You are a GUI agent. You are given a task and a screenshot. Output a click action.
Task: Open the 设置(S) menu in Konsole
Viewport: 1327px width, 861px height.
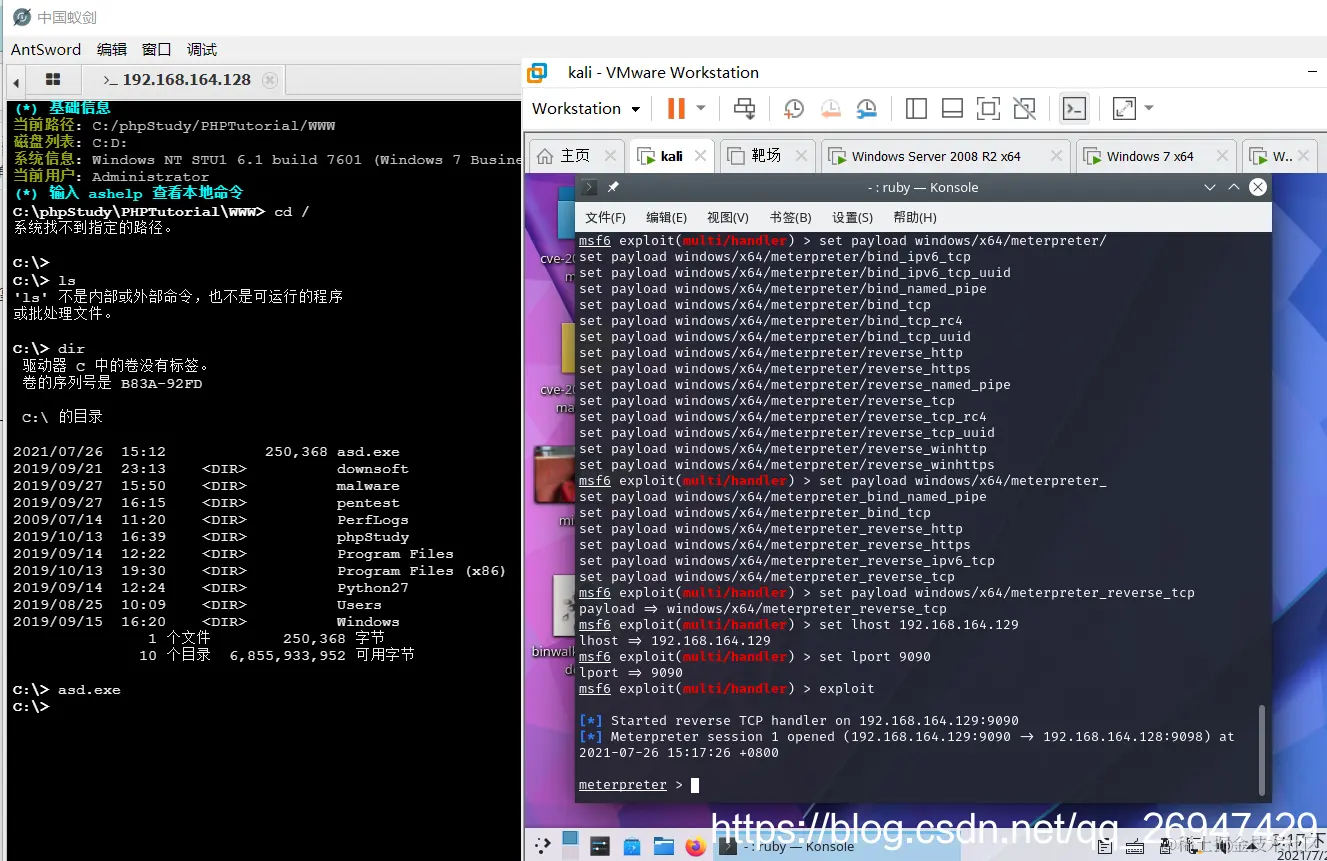tap(852, 217)
